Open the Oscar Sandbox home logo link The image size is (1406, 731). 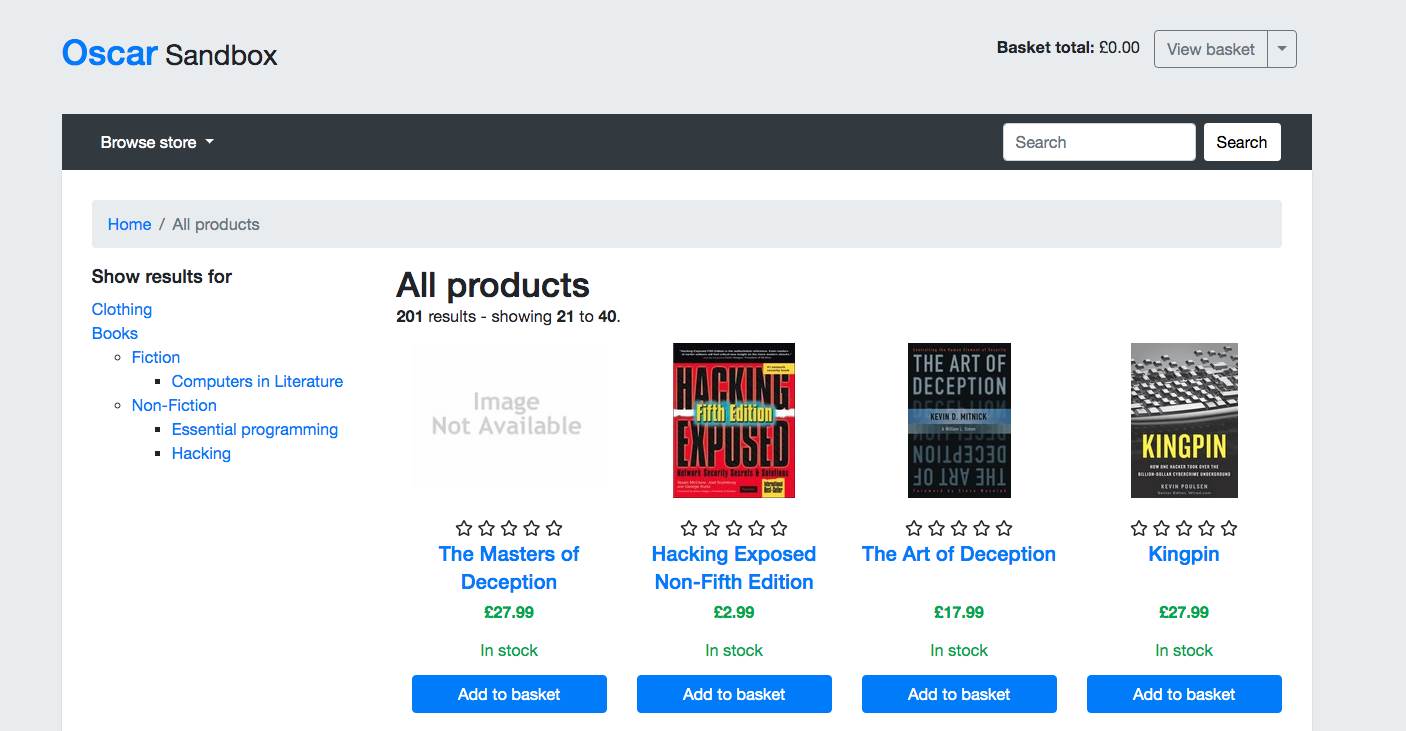[x=170, y=53]
